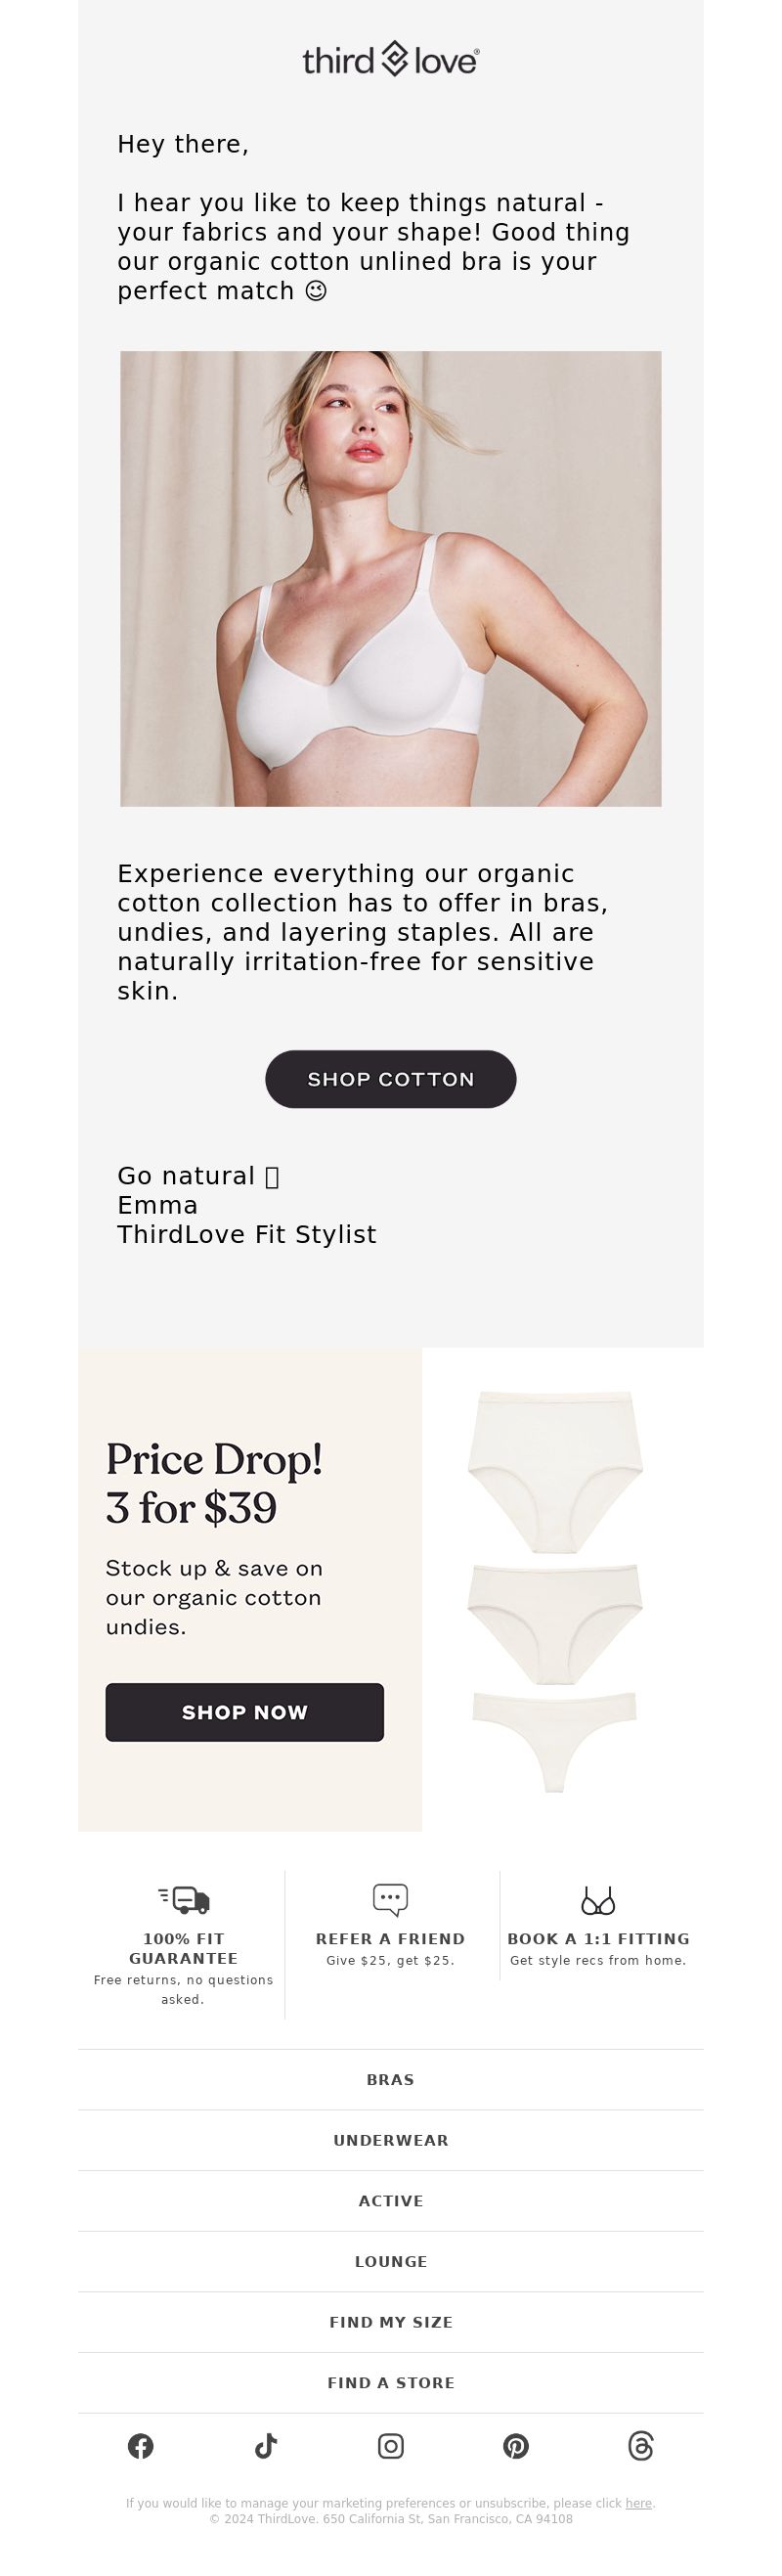Click the bra fitting icon

tap(598, 1900)
